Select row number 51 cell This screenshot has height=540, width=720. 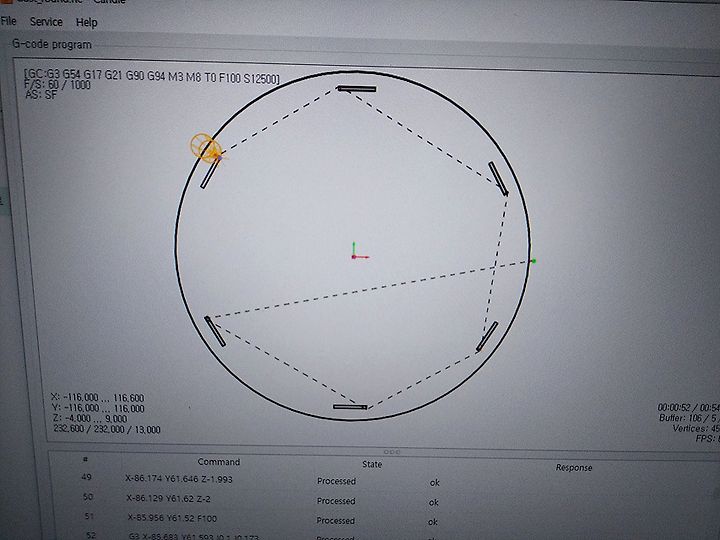89,517
